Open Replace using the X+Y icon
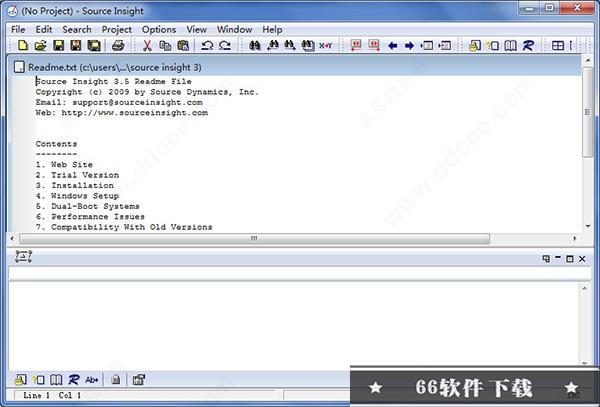Screen dimensions: 600x407 tap(326, 46)
